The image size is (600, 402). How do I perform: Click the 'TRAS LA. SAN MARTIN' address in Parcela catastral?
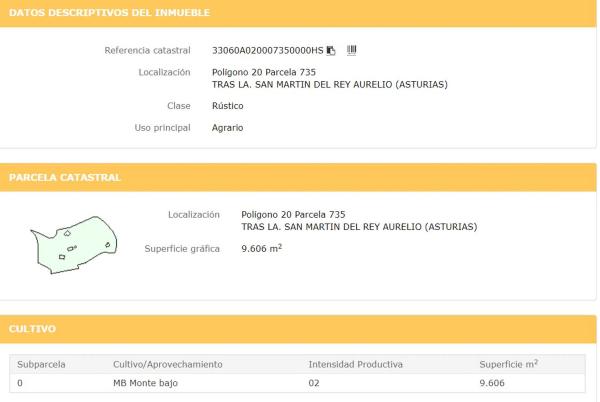tap(359, 226)
